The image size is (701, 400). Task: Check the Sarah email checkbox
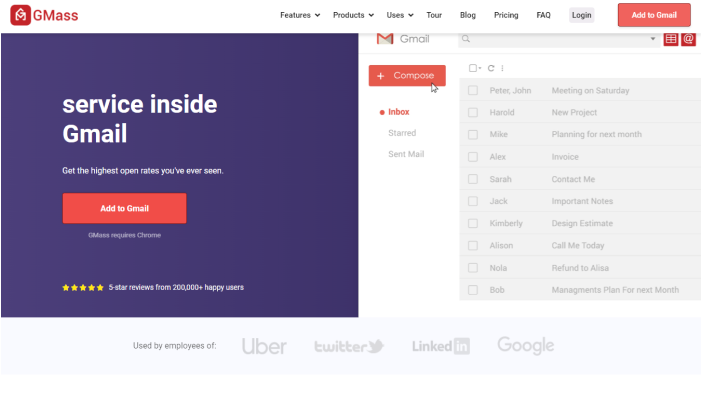(x=473, y=179)
